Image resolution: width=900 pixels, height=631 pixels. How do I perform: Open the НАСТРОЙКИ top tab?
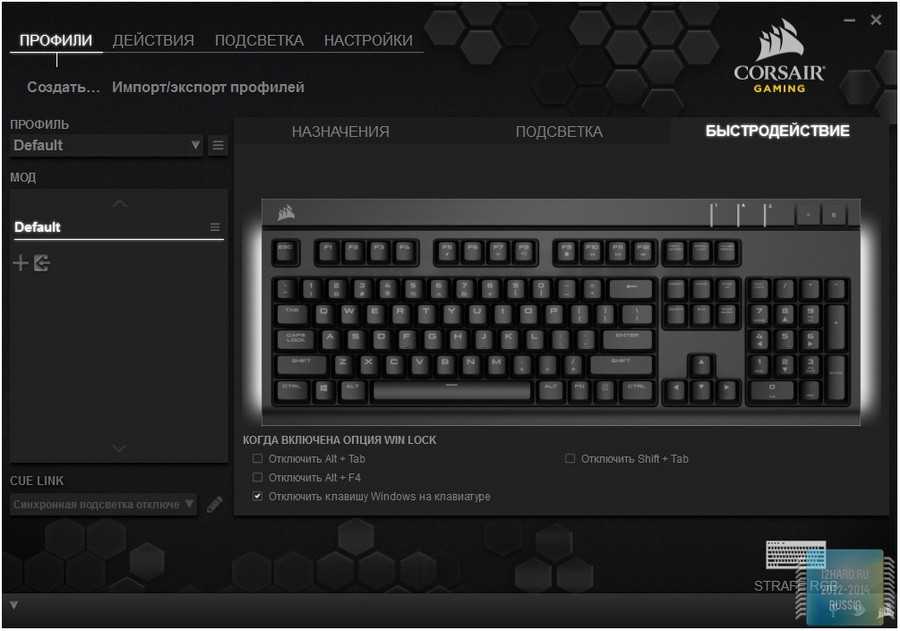pos(368,40)
